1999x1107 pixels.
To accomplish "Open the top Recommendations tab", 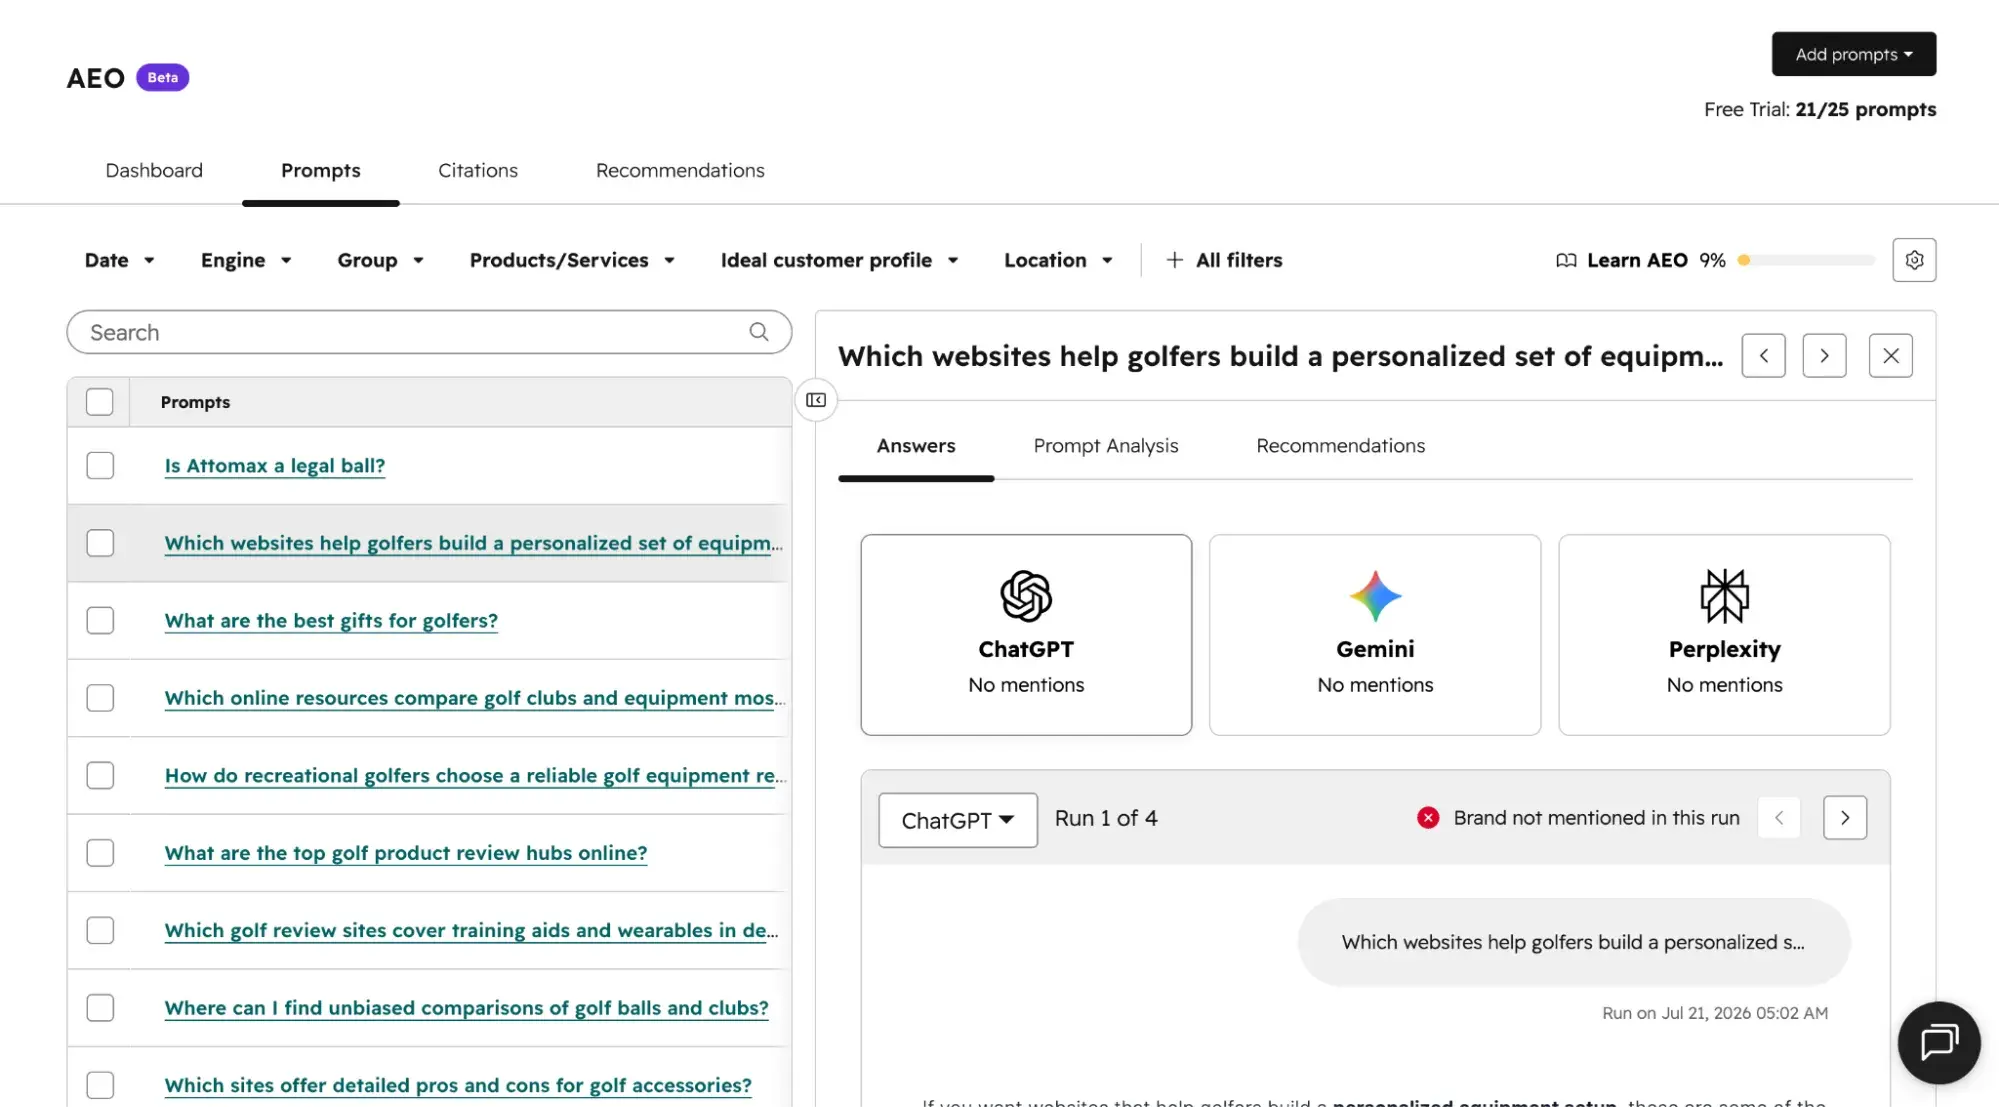I will (x=680, y=171).
